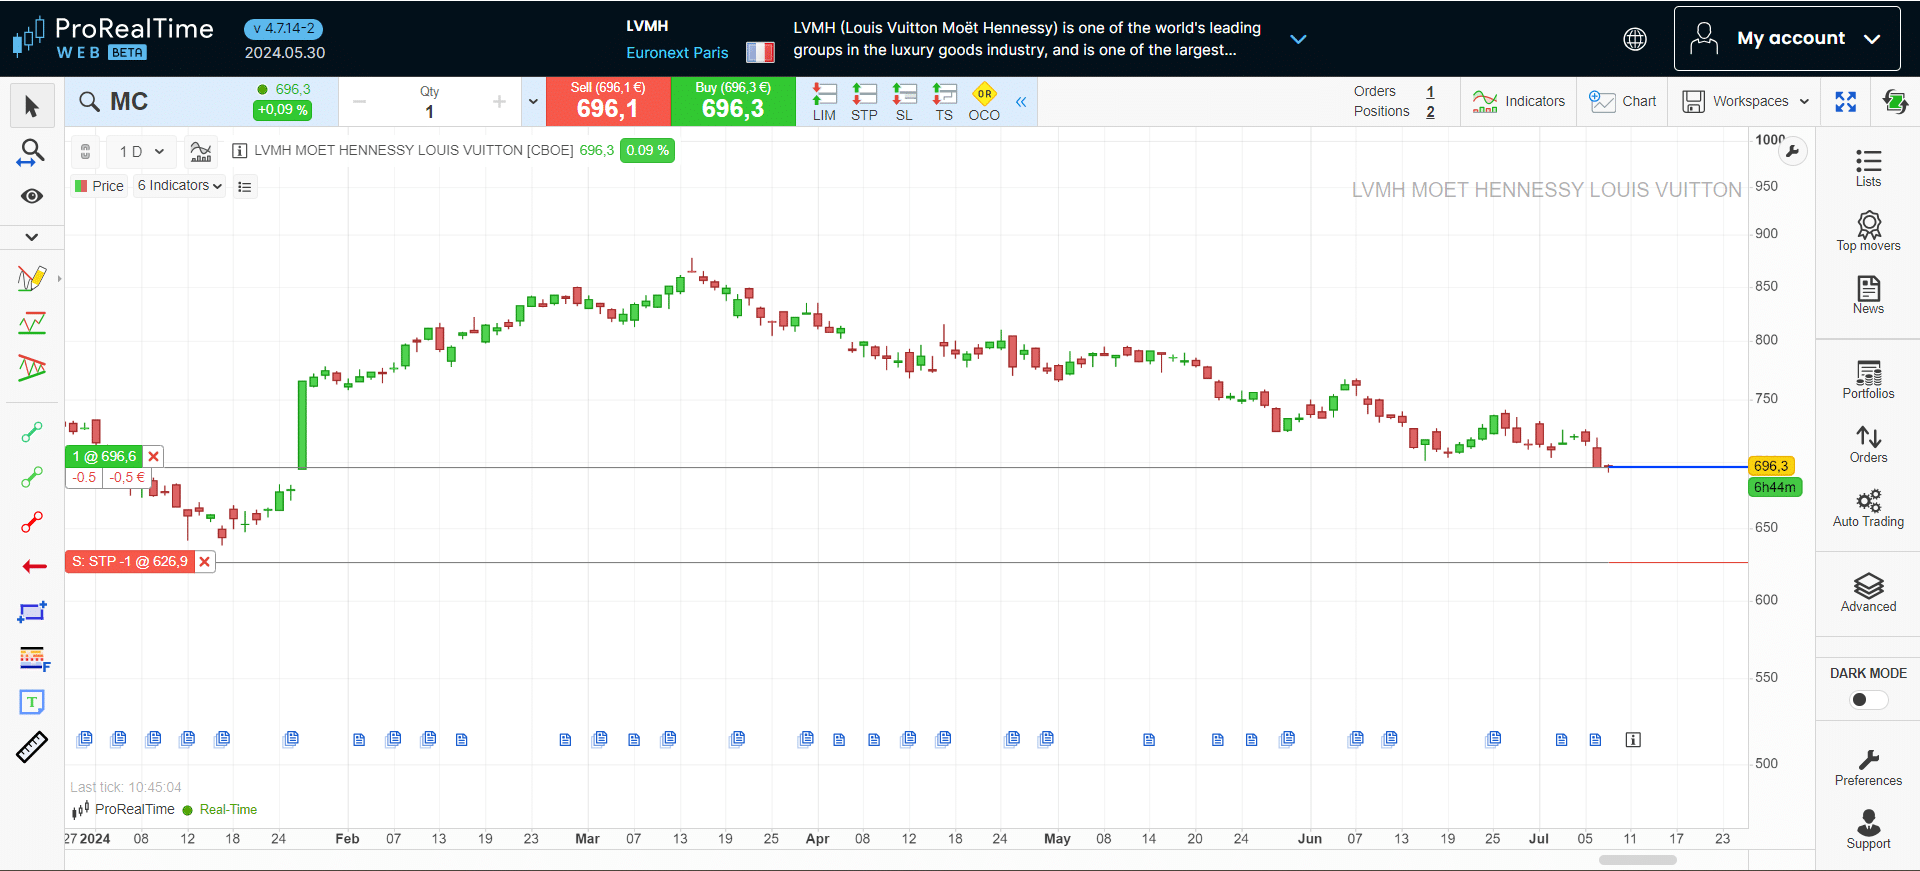Viewport: 1920px width, 871px height.
Task: Place an STP stop order
Action: (x=864, y=102)
